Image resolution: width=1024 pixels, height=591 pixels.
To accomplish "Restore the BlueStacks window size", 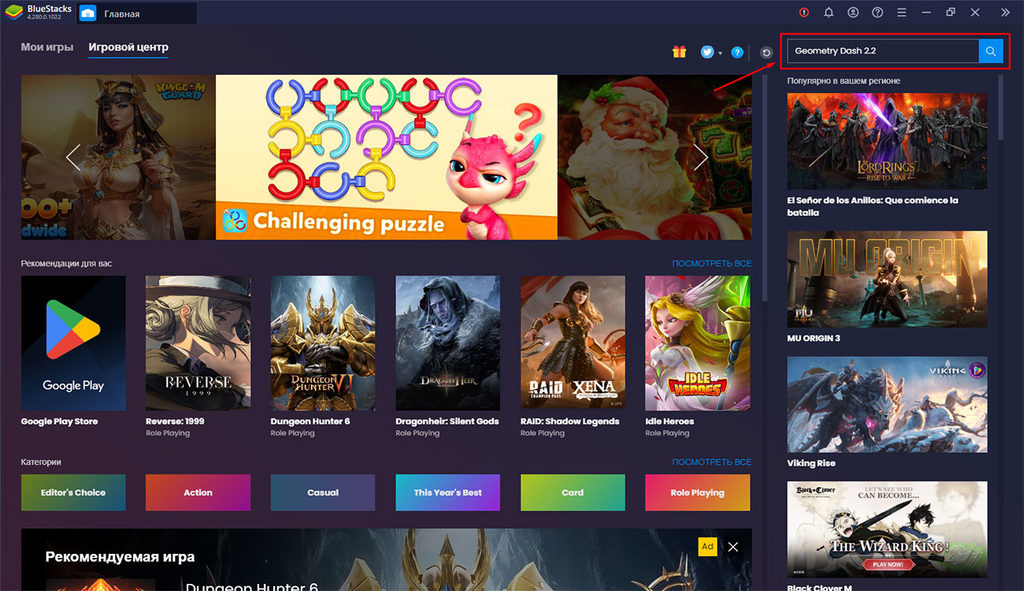I will [951, 12].
